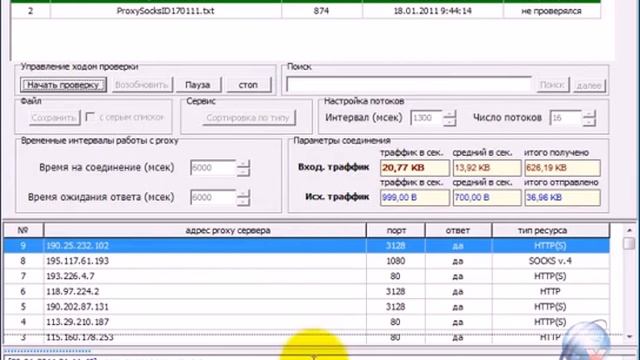
Task: Select the ProxySocksID170111.txt file row
Action: pyautogui.click(x=306, y=11)
